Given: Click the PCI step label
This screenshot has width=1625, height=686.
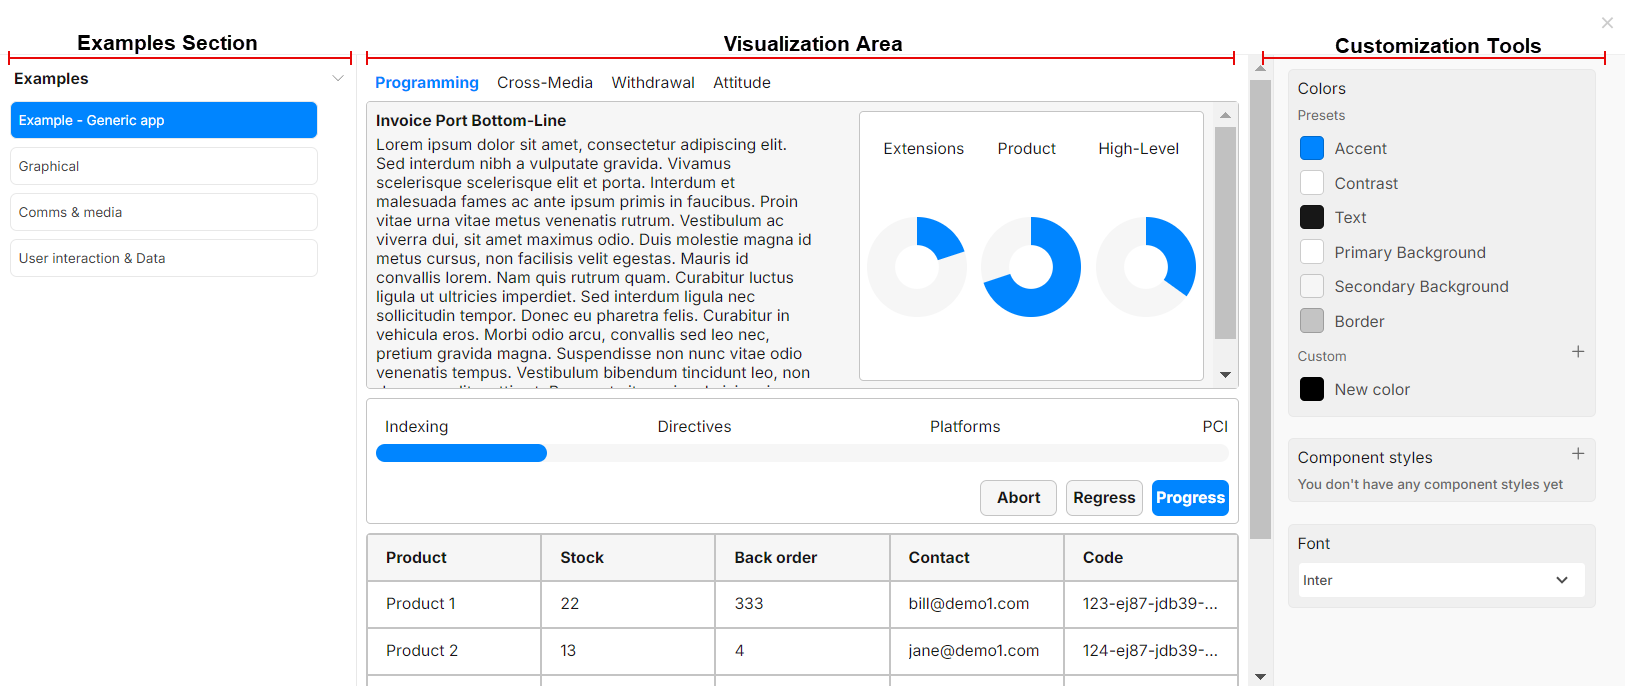Looking at the screenshot, I should (x=1215, y=427).
